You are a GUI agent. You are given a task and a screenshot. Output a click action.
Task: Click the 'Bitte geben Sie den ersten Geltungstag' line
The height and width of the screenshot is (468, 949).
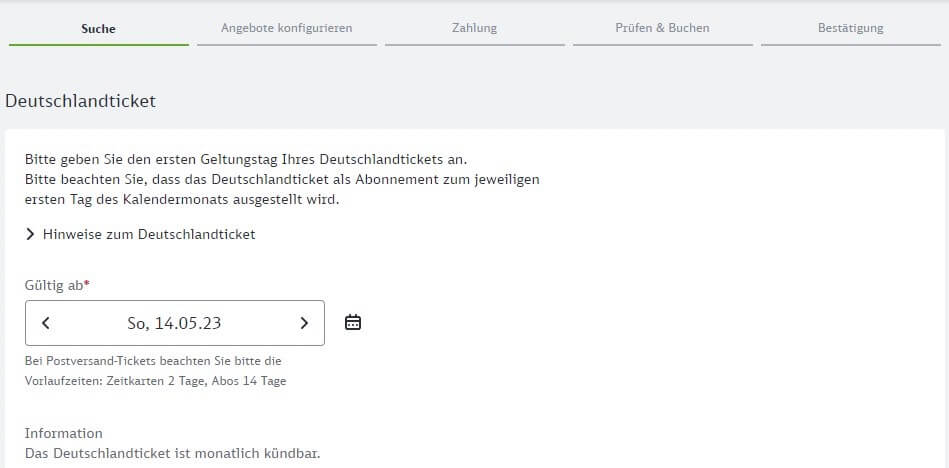click(x=246, y=160)
